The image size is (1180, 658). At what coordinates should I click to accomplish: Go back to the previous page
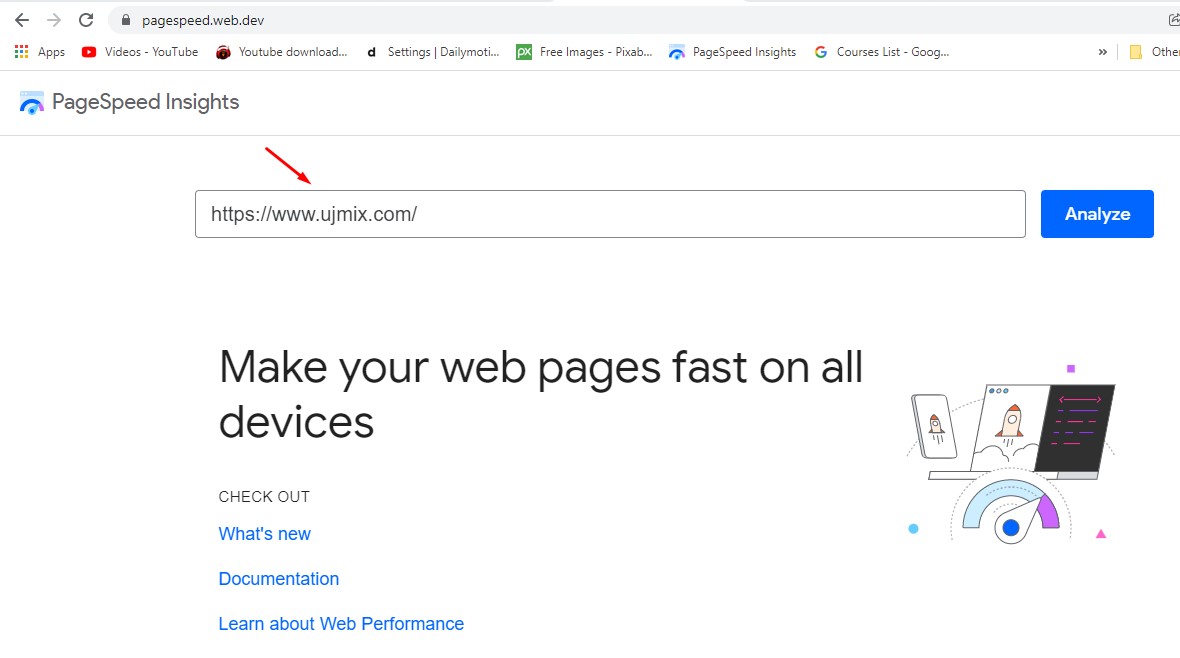tap(22, 20)
